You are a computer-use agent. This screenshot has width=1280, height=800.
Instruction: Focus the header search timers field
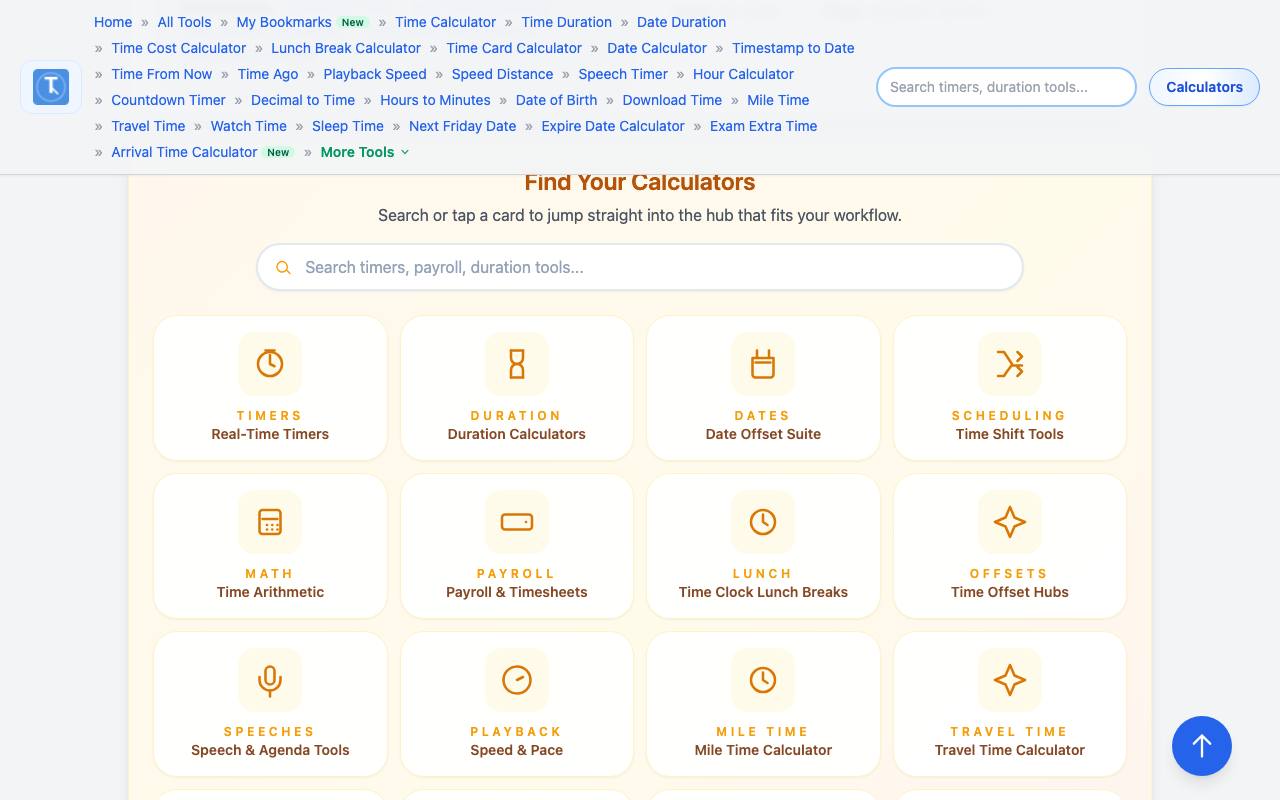tap(1006, 87)
